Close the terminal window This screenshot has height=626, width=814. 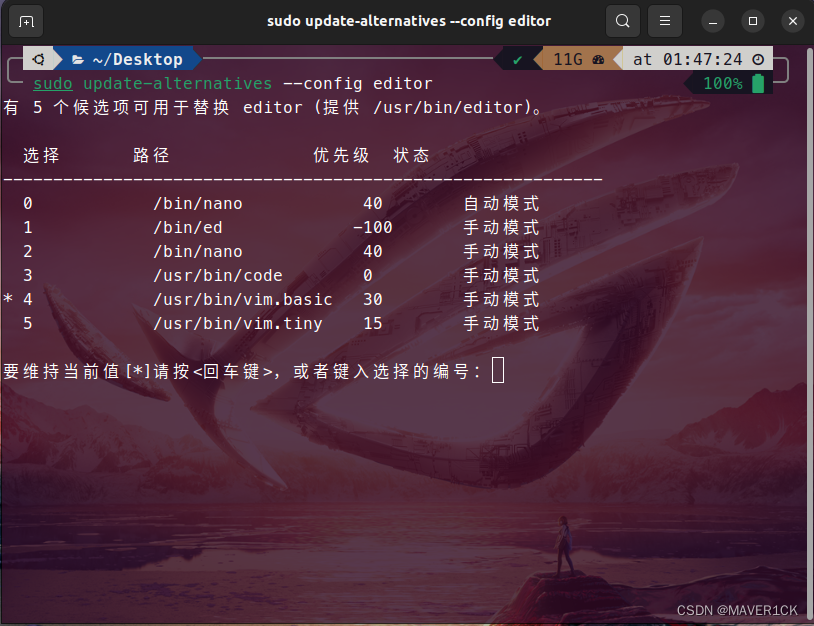(x=793, y=21)
